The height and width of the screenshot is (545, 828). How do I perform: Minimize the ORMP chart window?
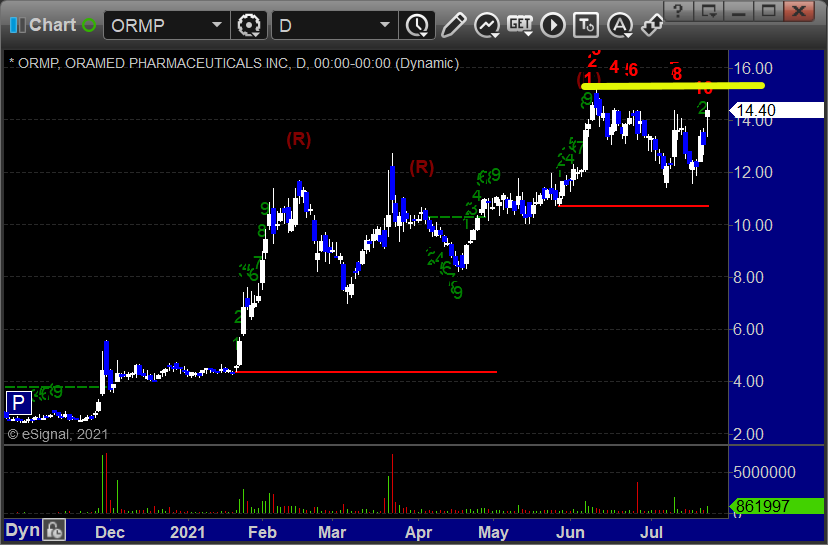(739, 10)
